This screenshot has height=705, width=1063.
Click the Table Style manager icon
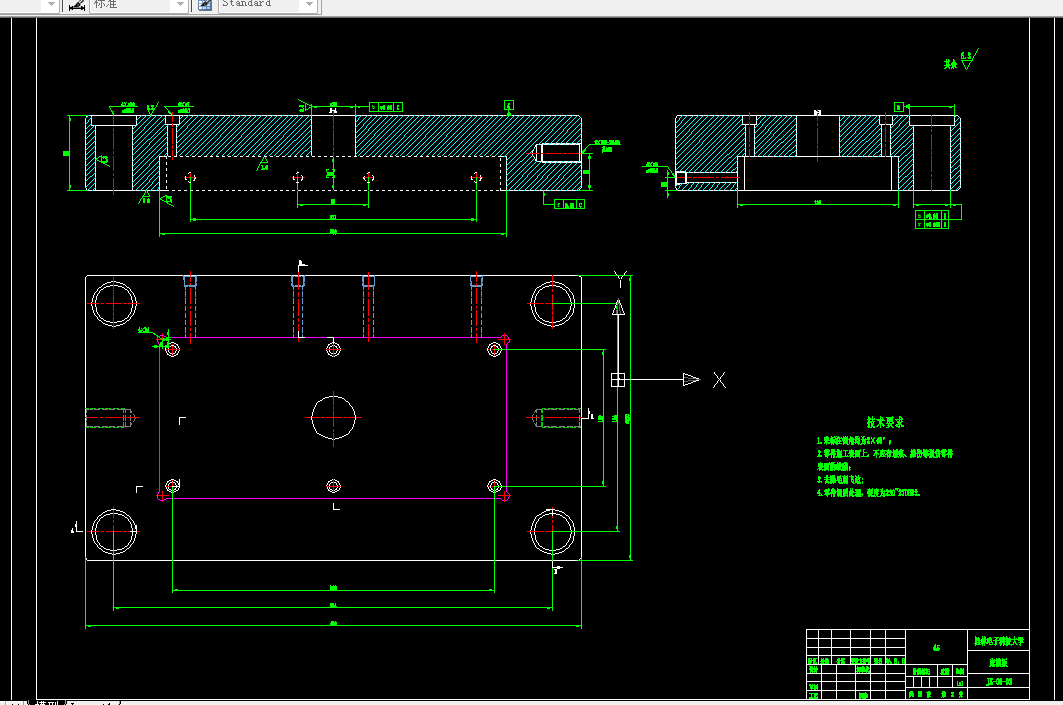click(x=205, y=5)
